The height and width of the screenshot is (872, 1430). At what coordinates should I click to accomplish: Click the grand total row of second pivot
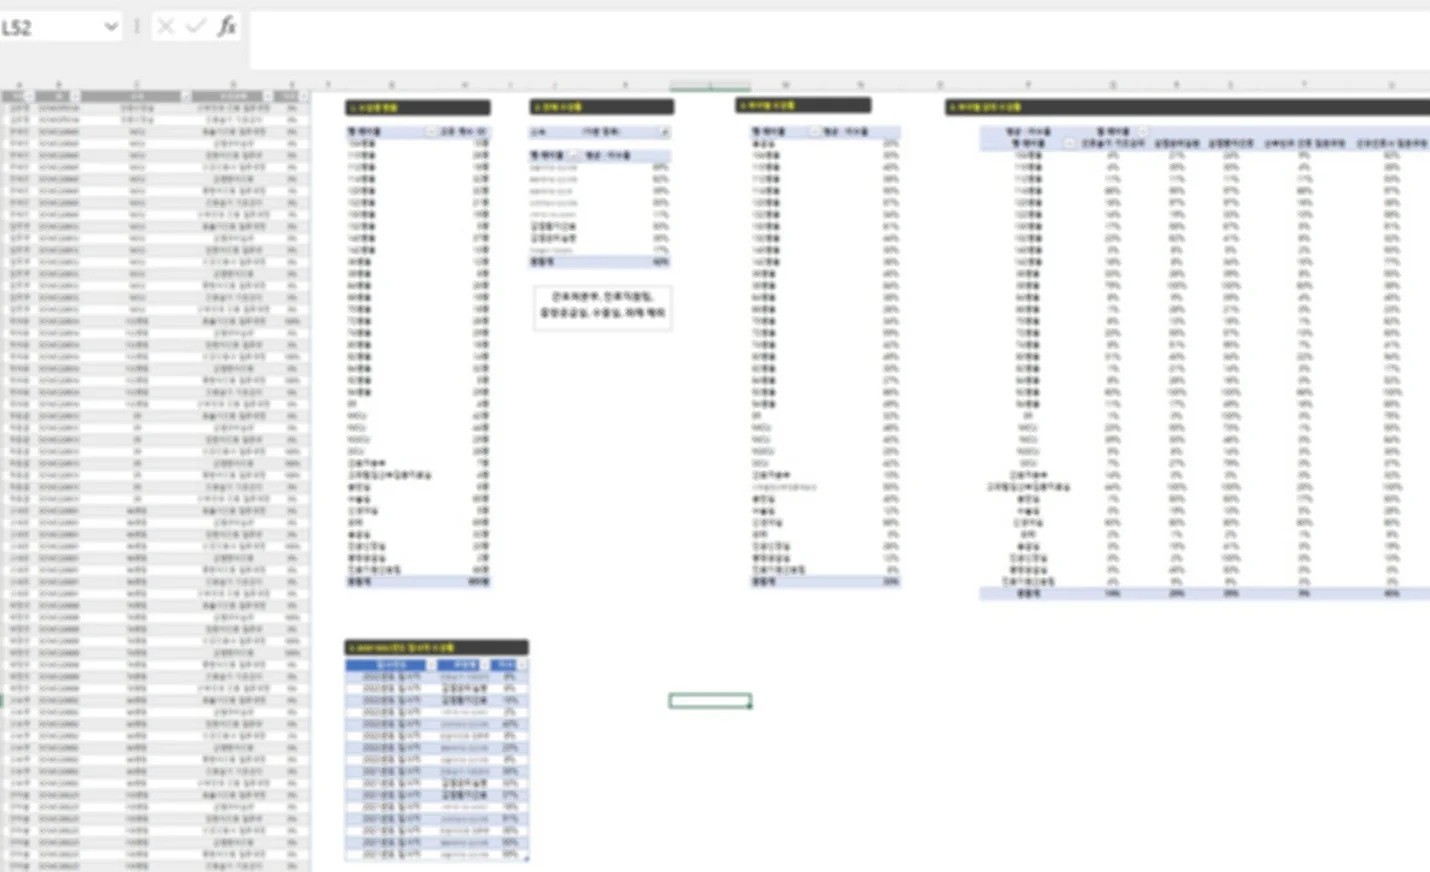tap(601, 262)
